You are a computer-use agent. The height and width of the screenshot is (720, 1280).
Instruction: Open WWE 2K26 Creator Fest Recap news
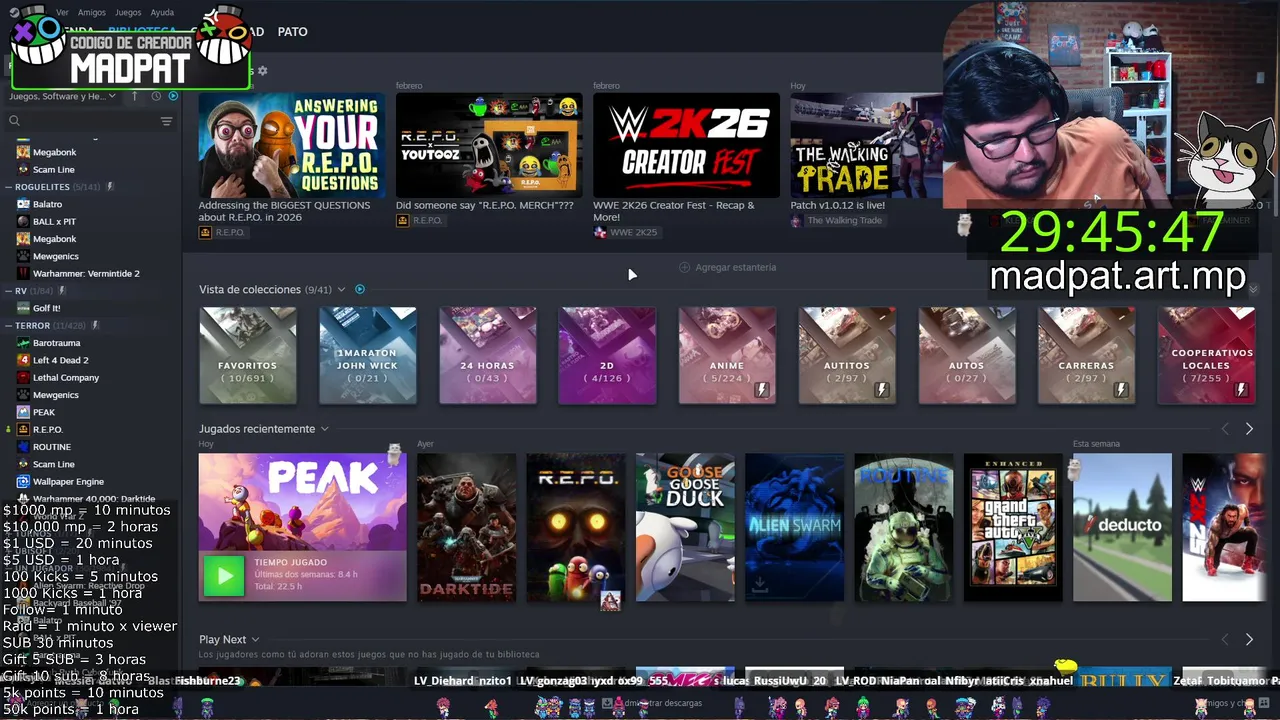point(674,211)
